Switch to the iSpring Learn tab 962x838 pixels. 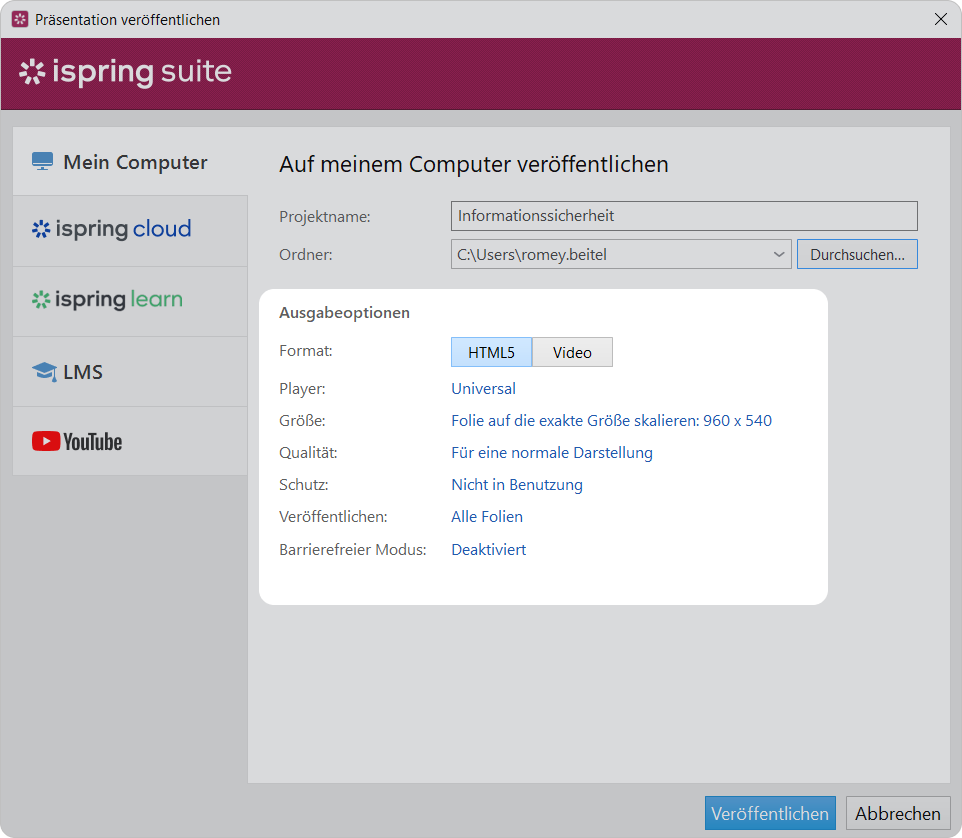[x=130, y=301]
